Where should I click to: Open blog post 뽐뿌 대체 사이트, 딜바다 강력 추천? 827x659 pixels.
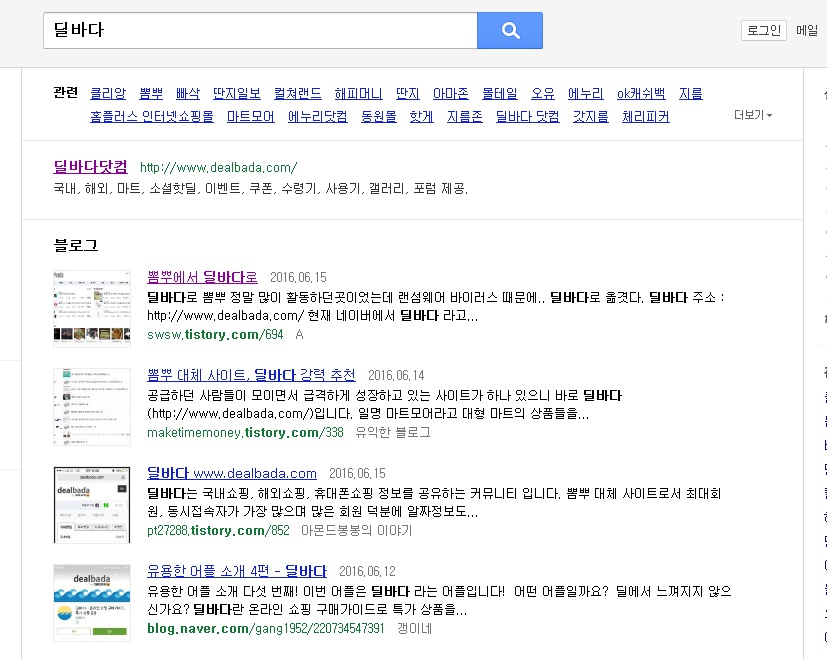[251, 375]
